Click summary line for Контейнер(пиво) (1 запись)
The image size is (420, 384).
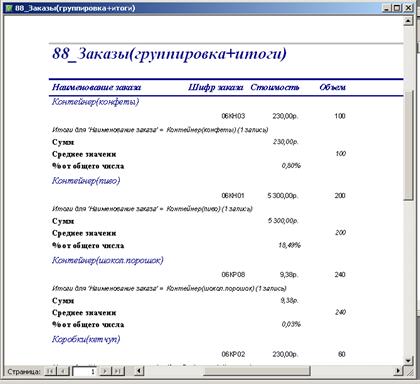(x=152, y=209)
